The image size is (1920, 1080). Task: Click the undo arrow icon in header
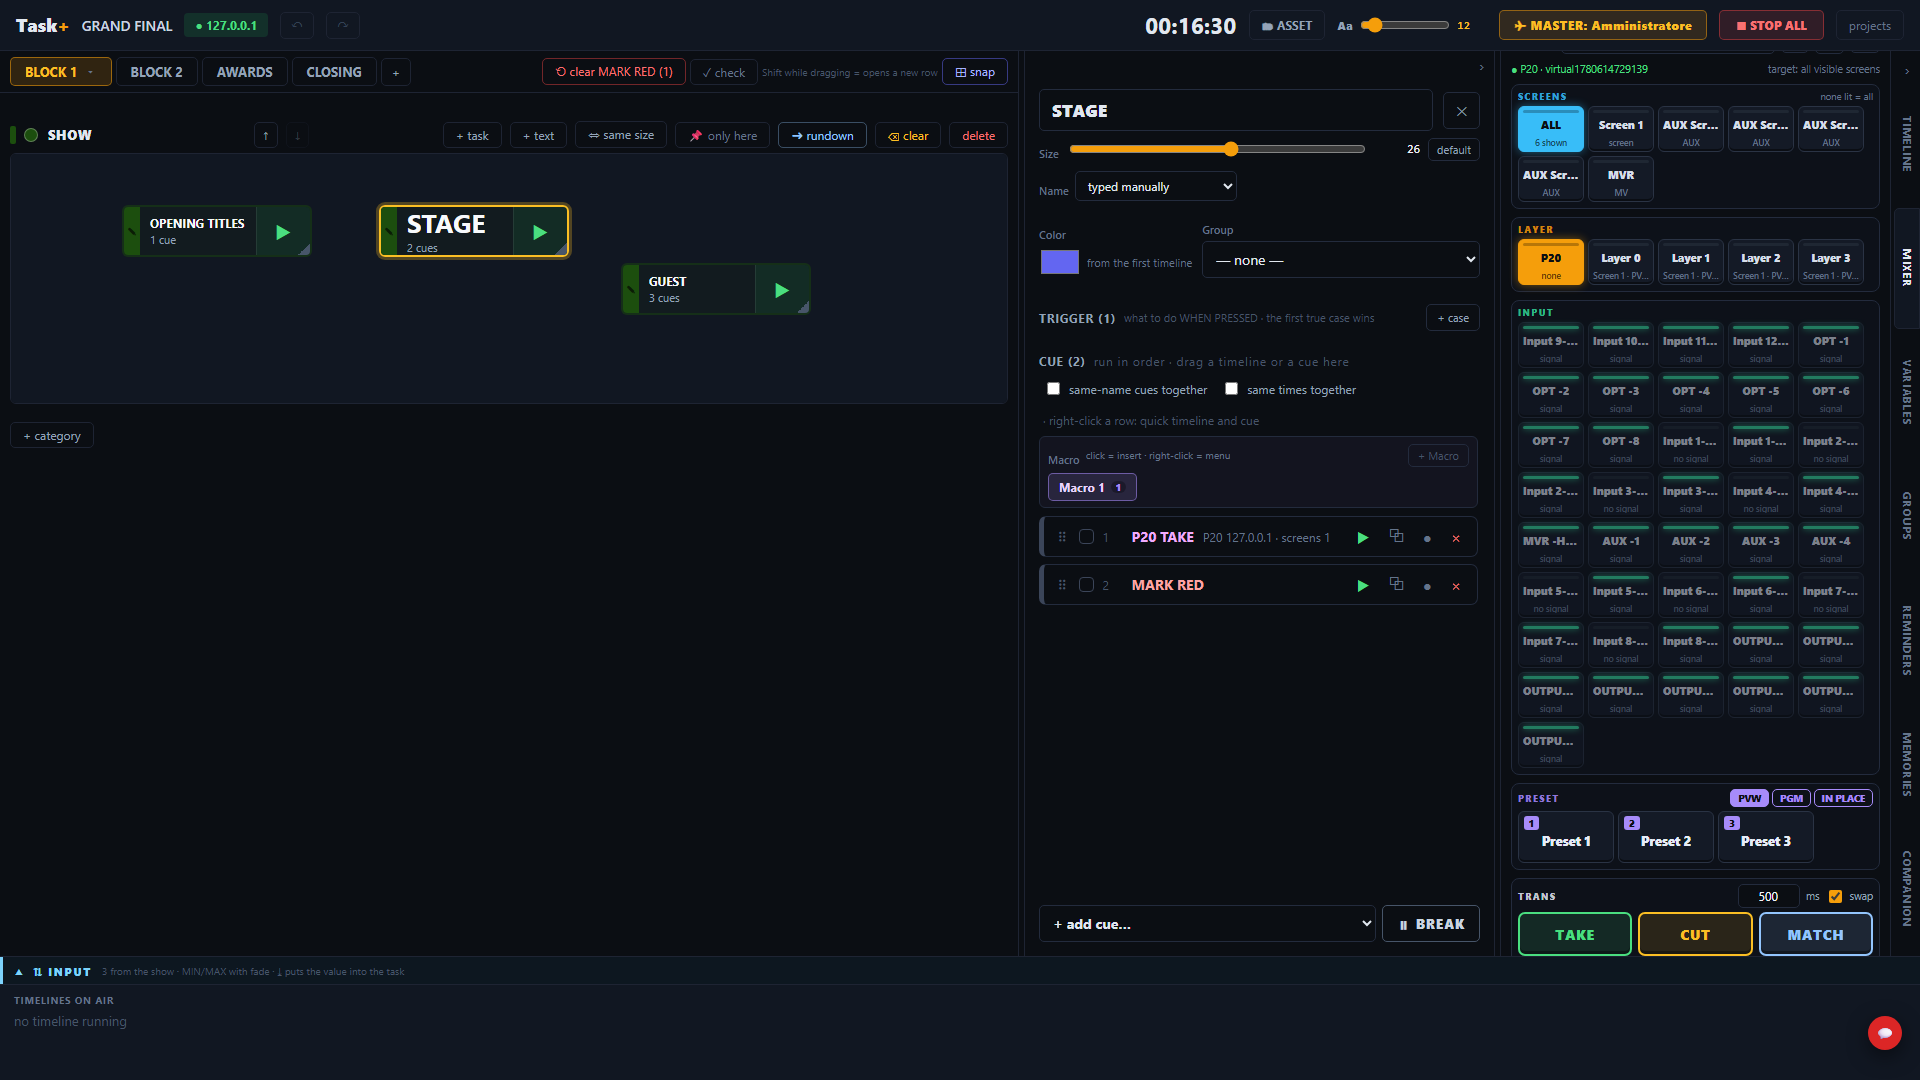pos(297,25)
